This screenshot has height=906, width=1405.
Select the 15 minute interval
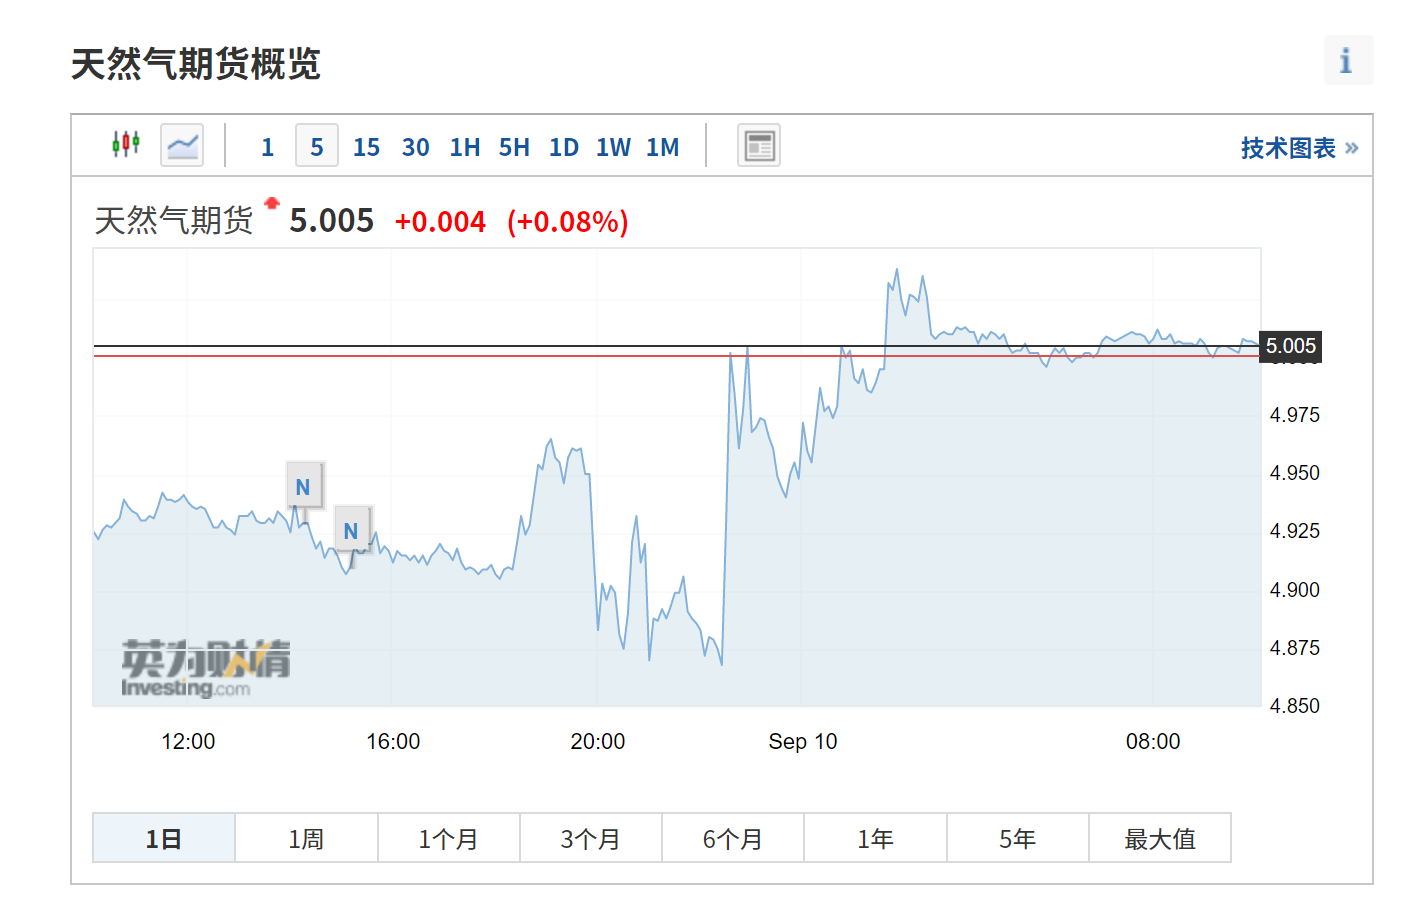tap(366, 148)
